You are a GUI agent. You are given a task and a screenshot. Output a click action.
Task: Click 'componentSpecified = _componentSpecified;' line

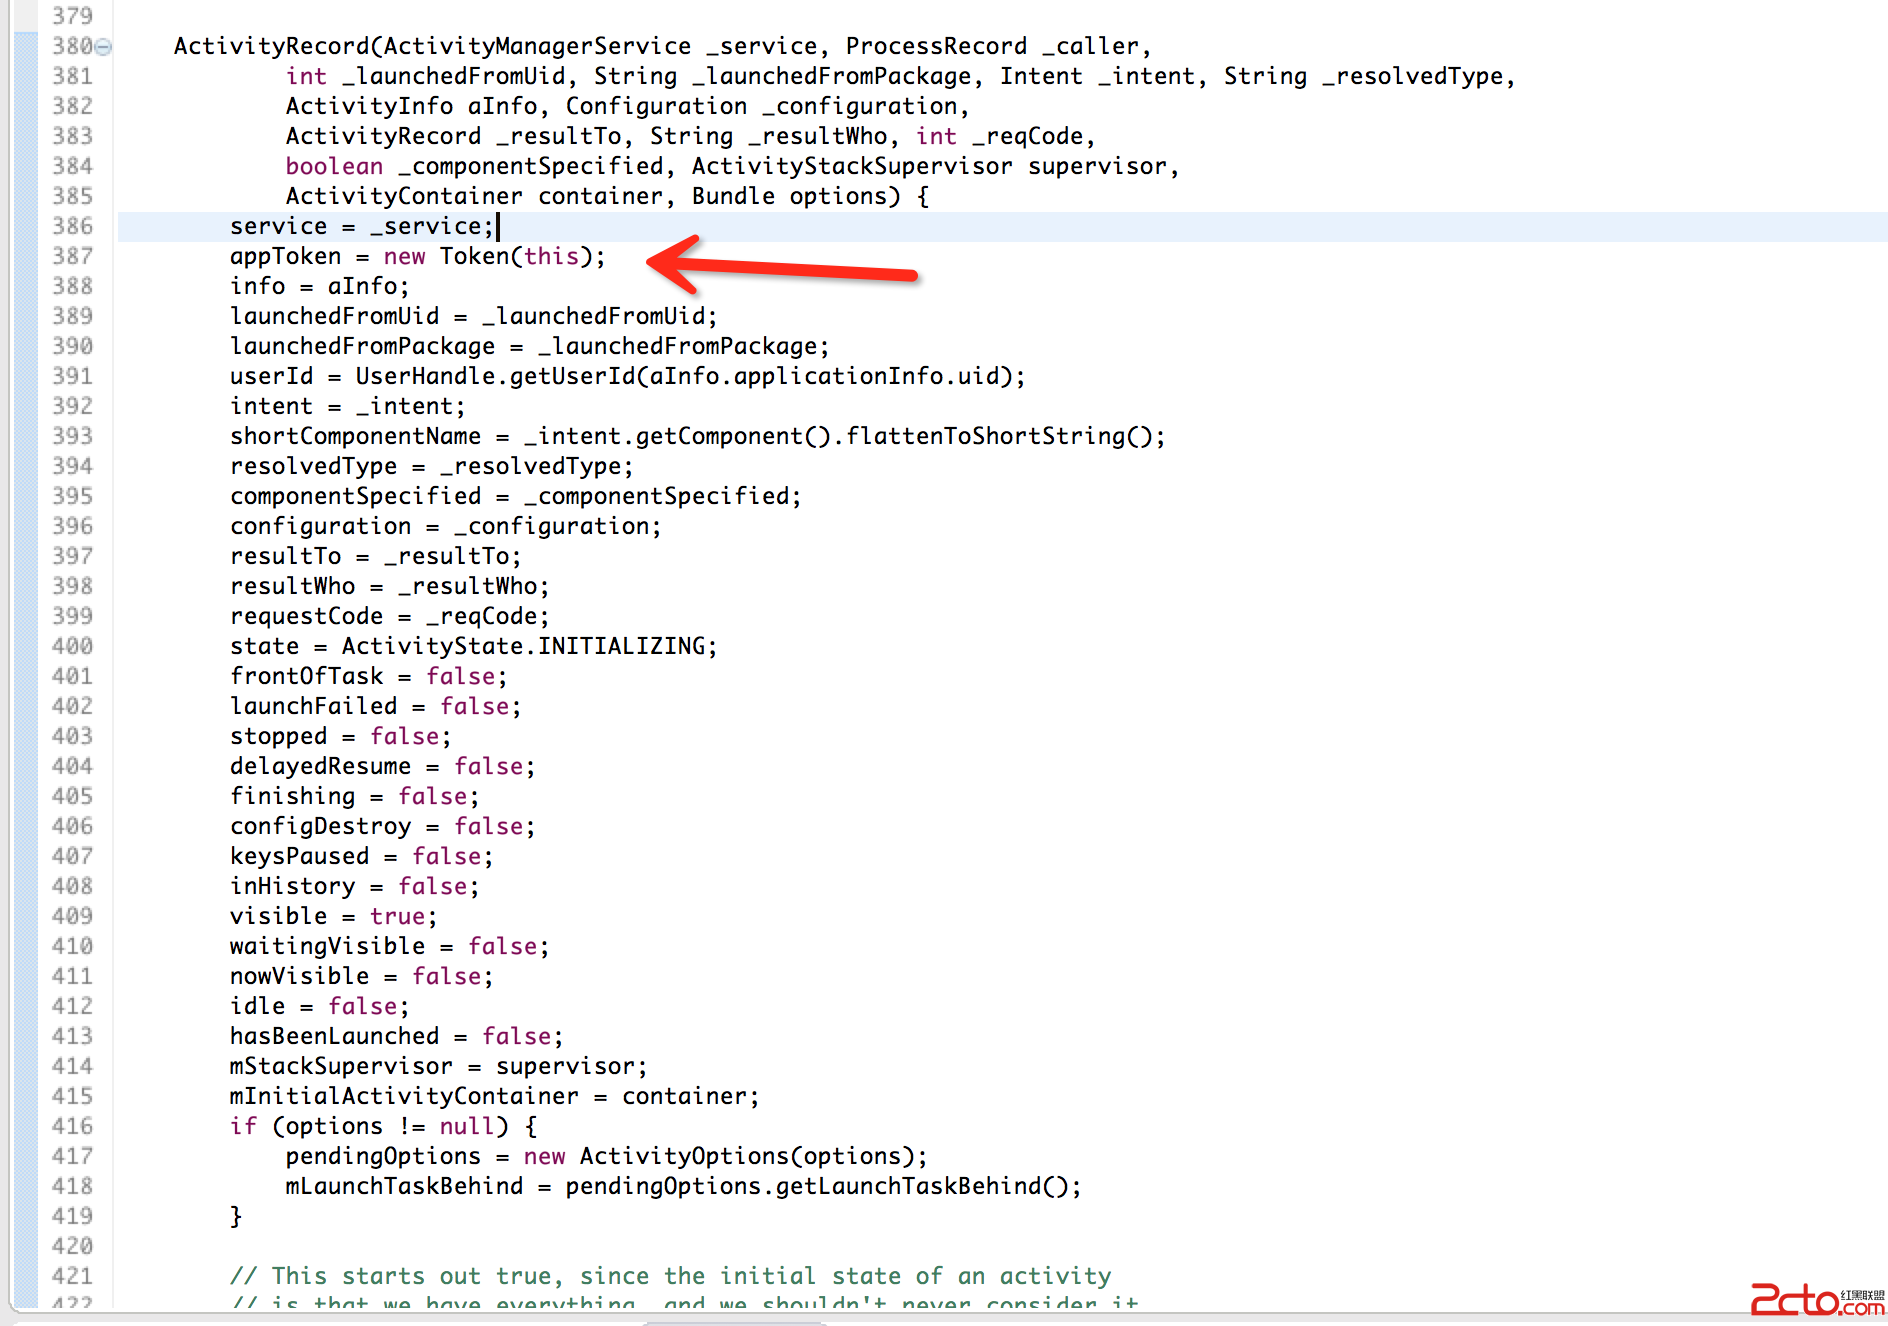tap(516, 496)
